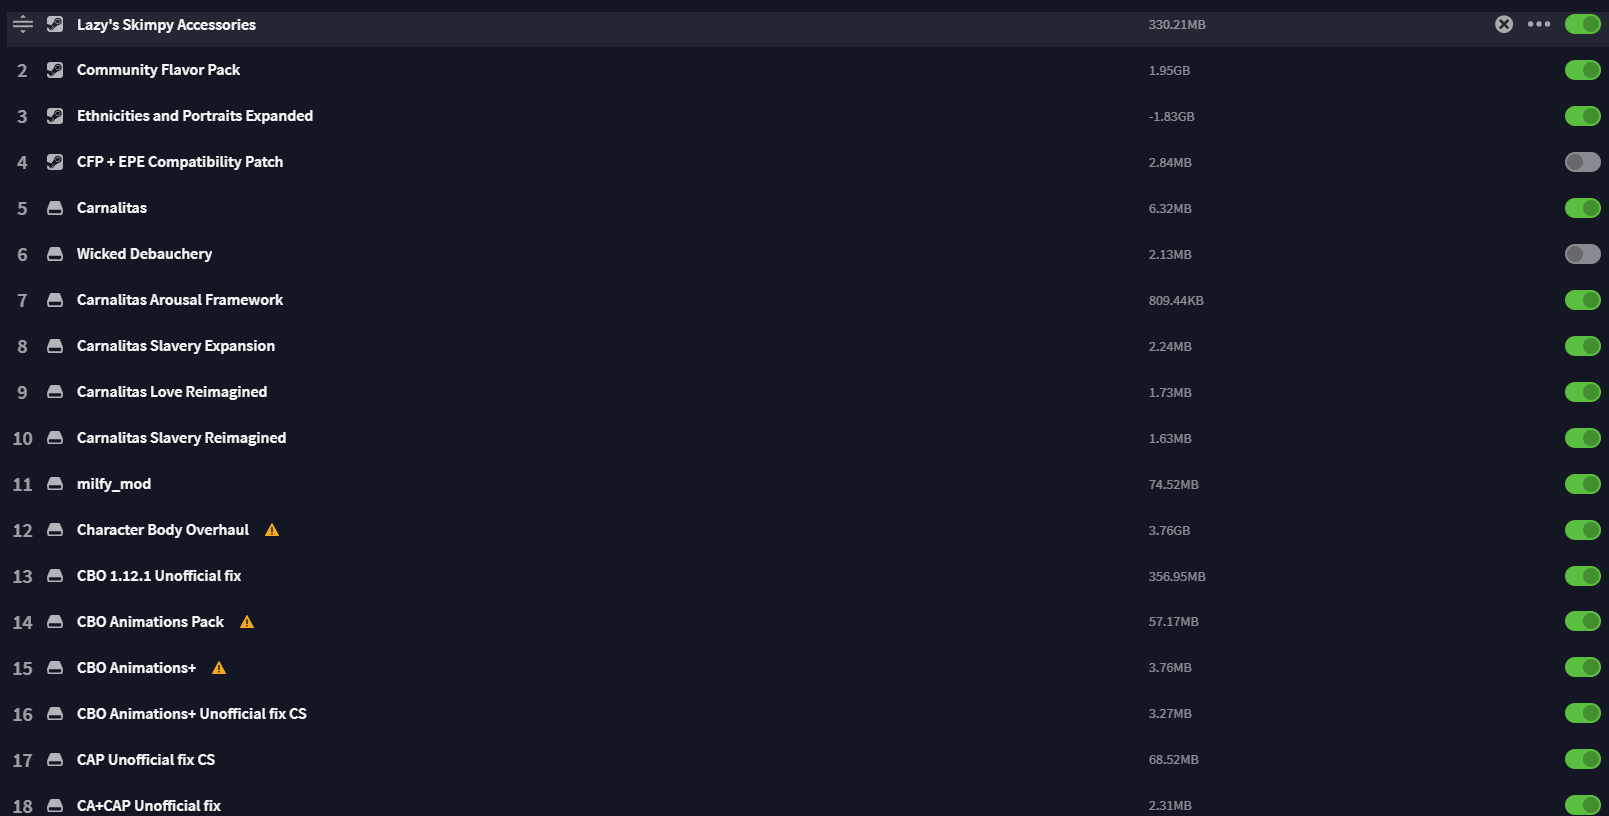The image size is (1609, 816).
Task: Disable the CA+CAP Unofficial fix toggle
Action: (x=1583, y=805)
